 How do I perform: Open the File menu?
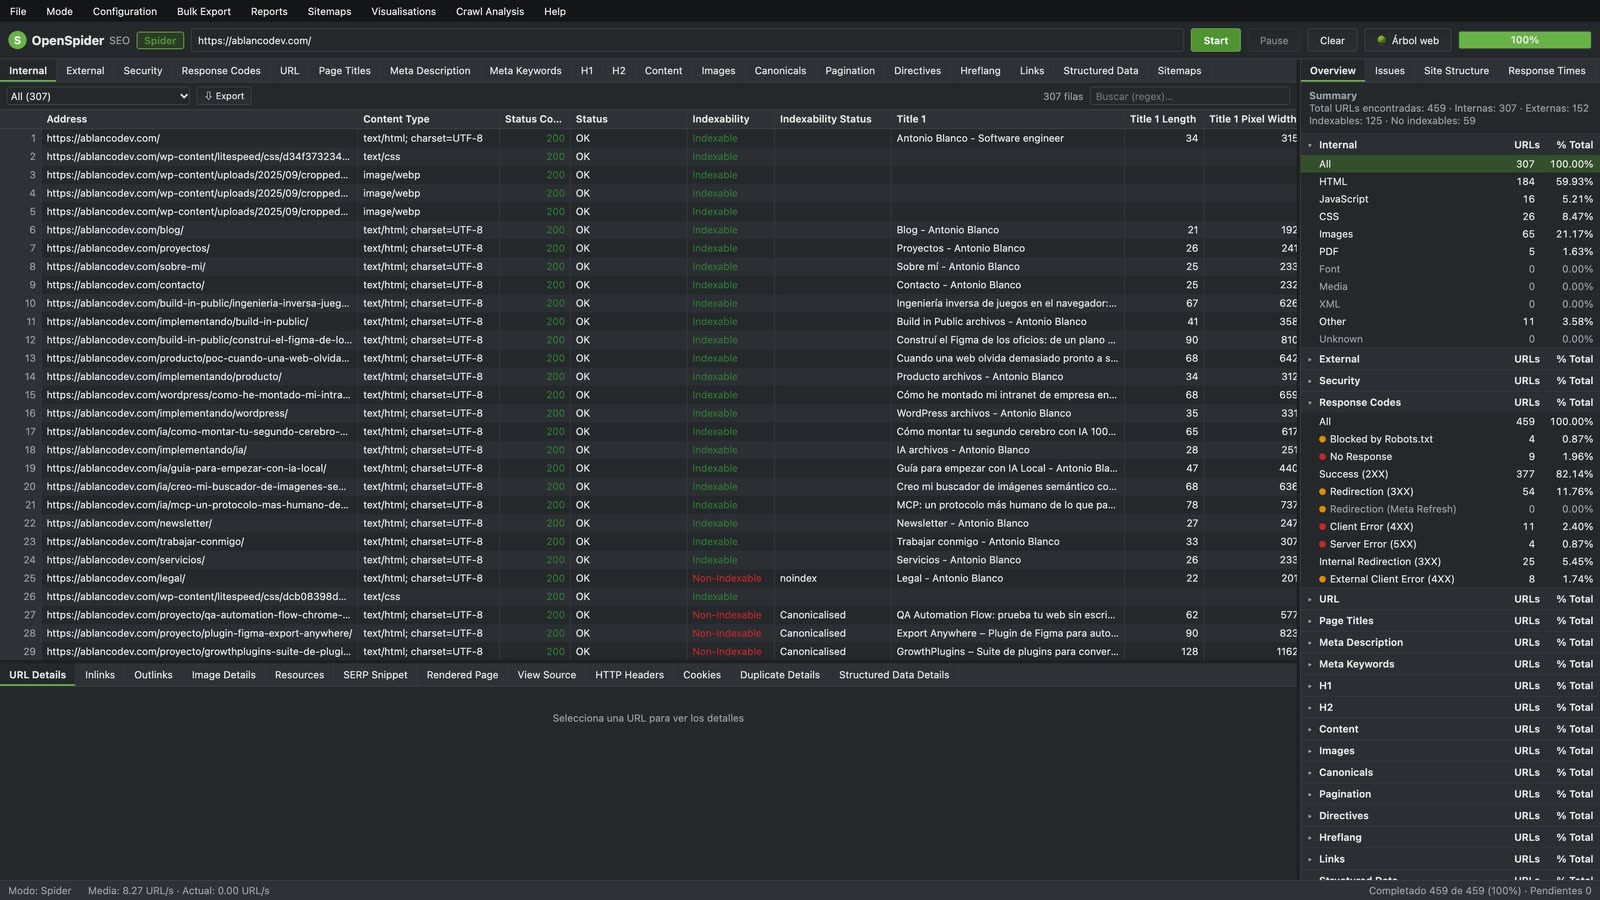pyautogui.click(x=18, y=11)
